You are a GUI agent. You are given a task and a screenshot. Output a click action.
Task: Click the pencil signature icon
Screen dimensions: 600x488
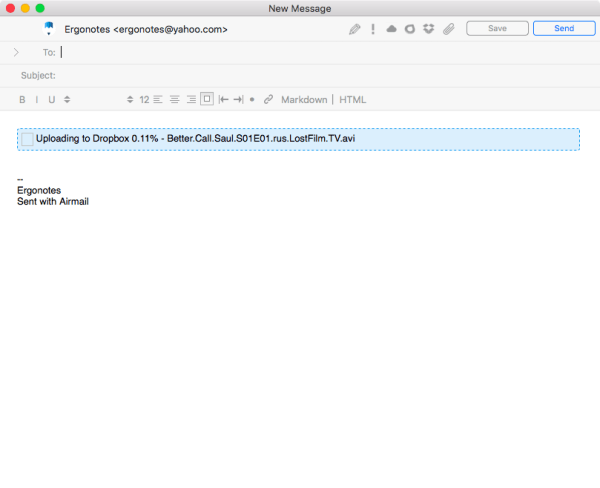point(355,29)
